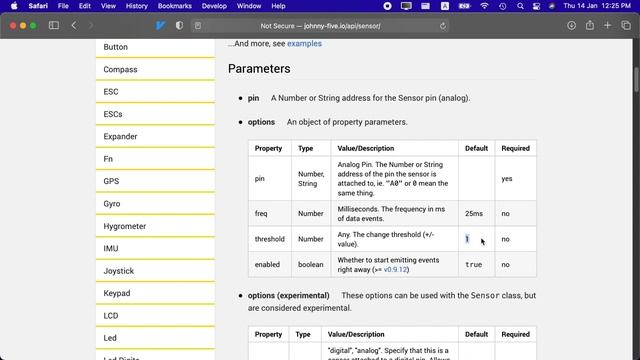
Task: Follow the examples link
Action: (304, 44)
